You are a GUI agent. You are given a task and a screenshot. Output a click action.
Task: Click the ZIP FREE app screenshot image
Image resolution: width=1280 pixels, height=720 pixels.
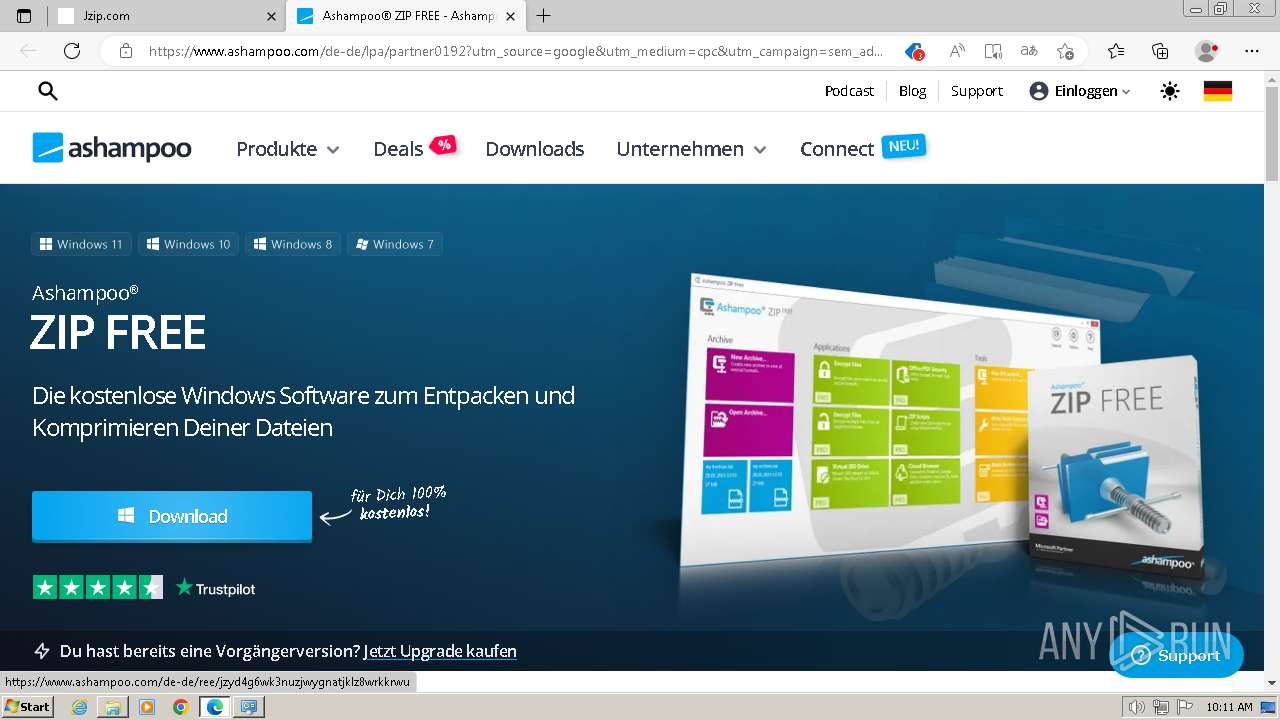[860, 420]
